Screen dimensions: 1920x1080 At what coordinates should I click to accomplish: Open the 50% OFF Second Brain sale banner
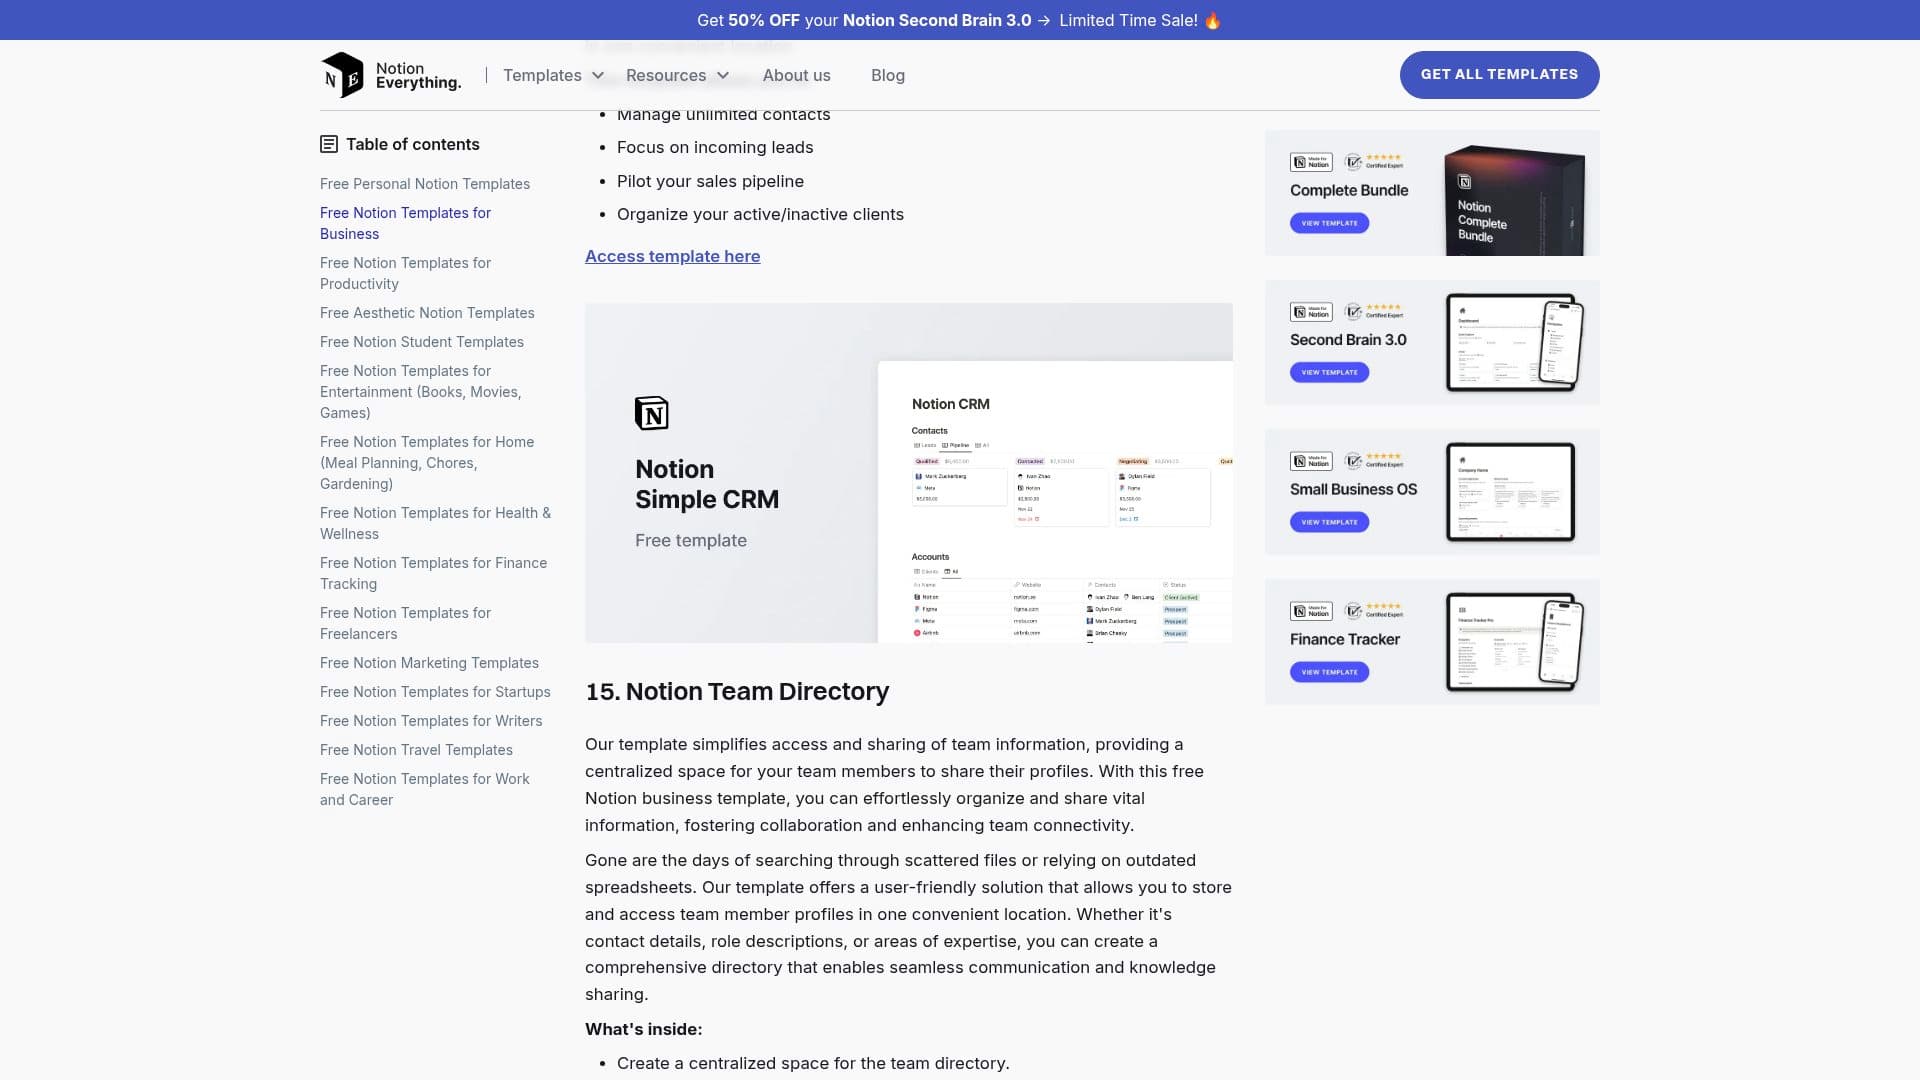(x=959, y=20)
